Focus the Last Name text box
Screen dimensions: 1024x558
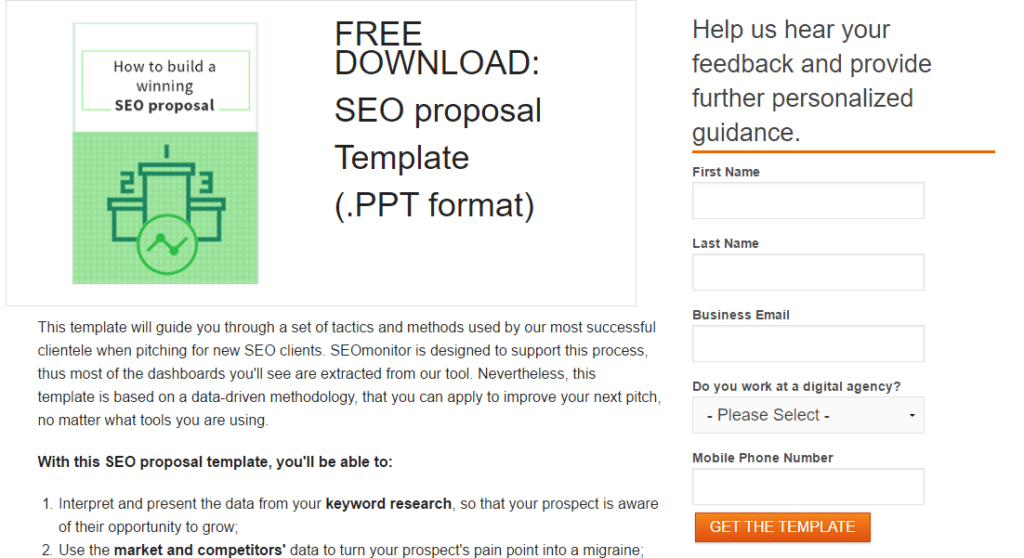808,272
